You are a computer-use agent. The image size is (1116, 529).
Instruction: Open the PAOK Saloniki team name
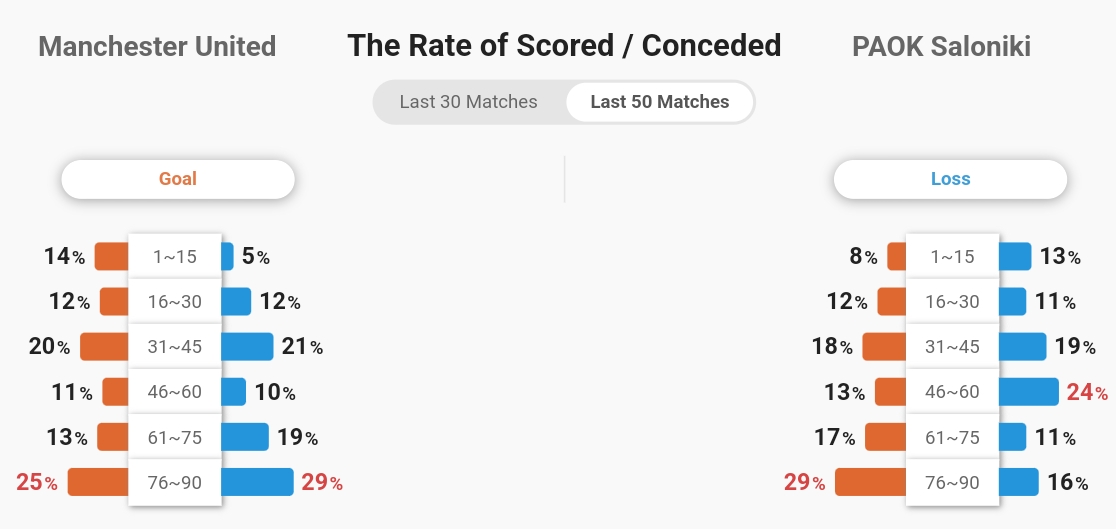[941, 46]
